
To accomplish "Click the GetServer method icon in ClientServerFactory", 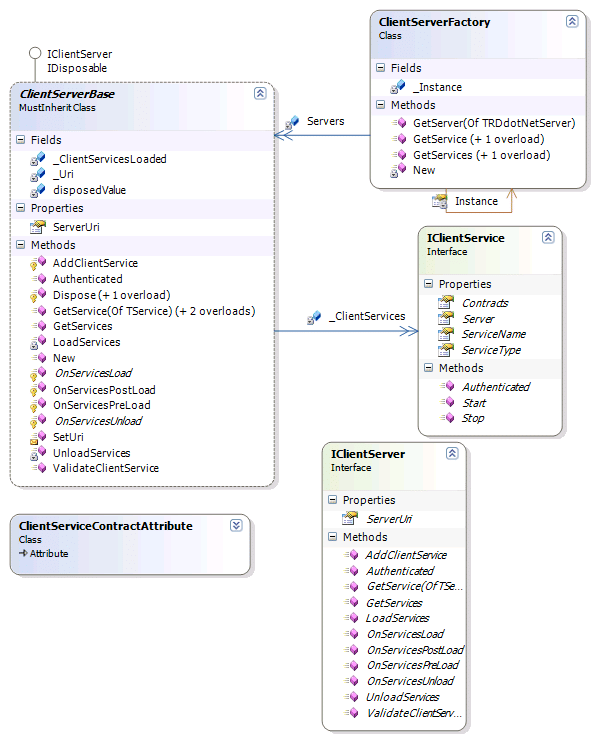I will click(399, 123).
